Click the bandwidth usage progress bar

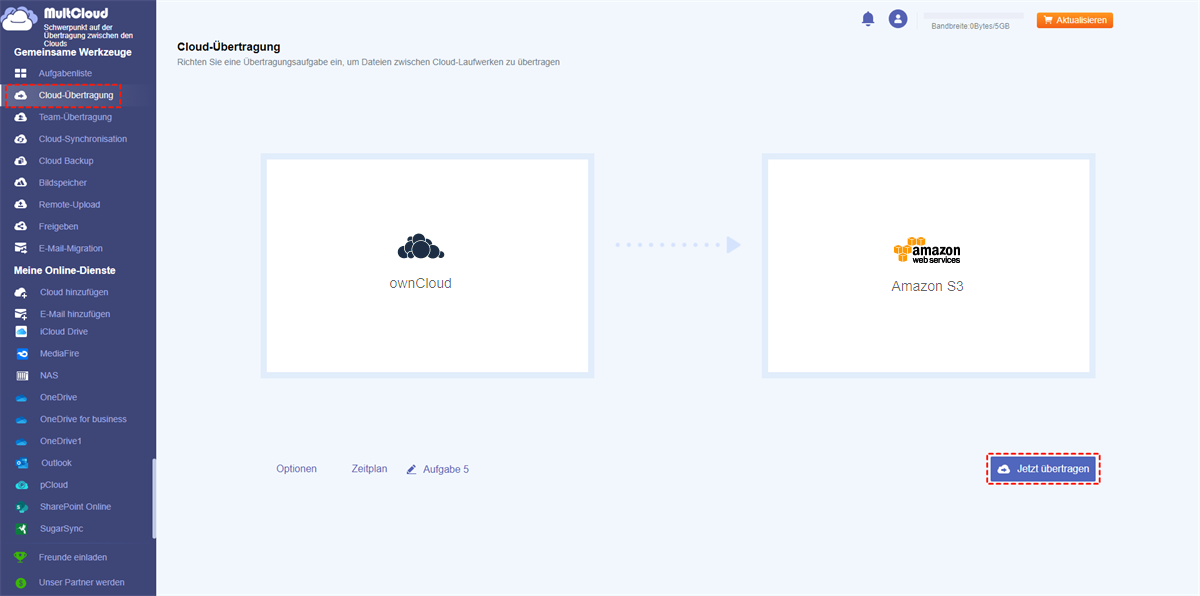click(x=975, y=16)
